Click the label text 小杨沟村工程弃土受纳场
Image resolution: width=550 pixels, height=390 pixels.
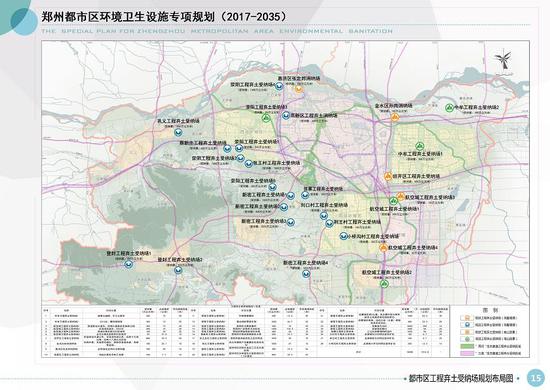point(373,236)
